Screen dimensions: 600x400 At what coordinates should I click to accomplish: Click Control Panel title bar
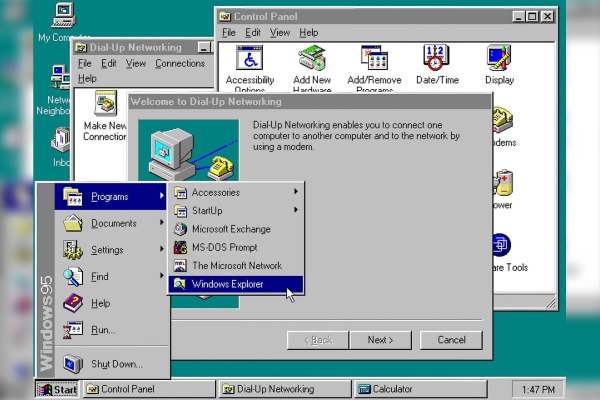point(386,16)
